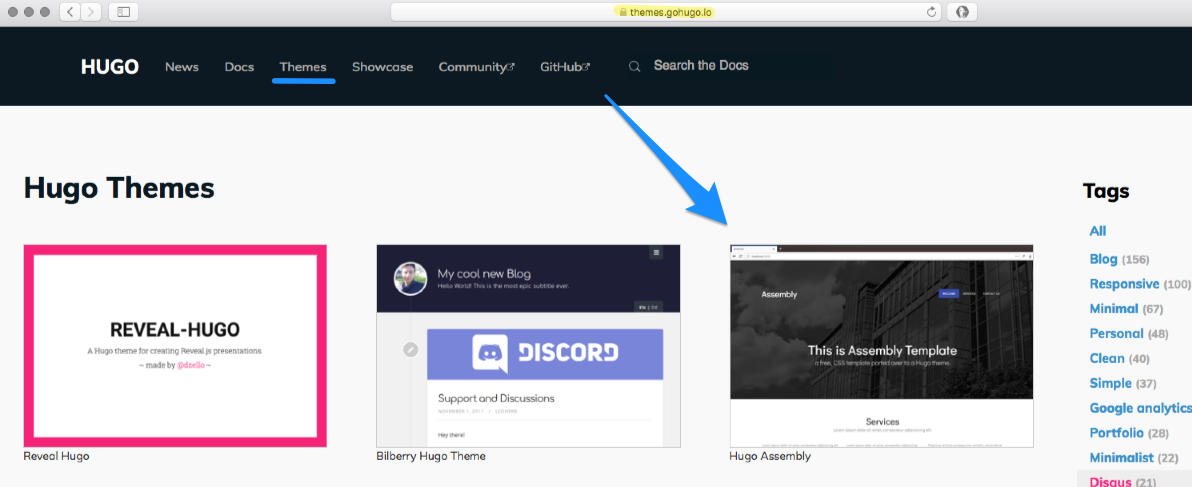Click the HUGO logo
The height and width of the screenshot is (487, 1192).
[x=109, y=67]
